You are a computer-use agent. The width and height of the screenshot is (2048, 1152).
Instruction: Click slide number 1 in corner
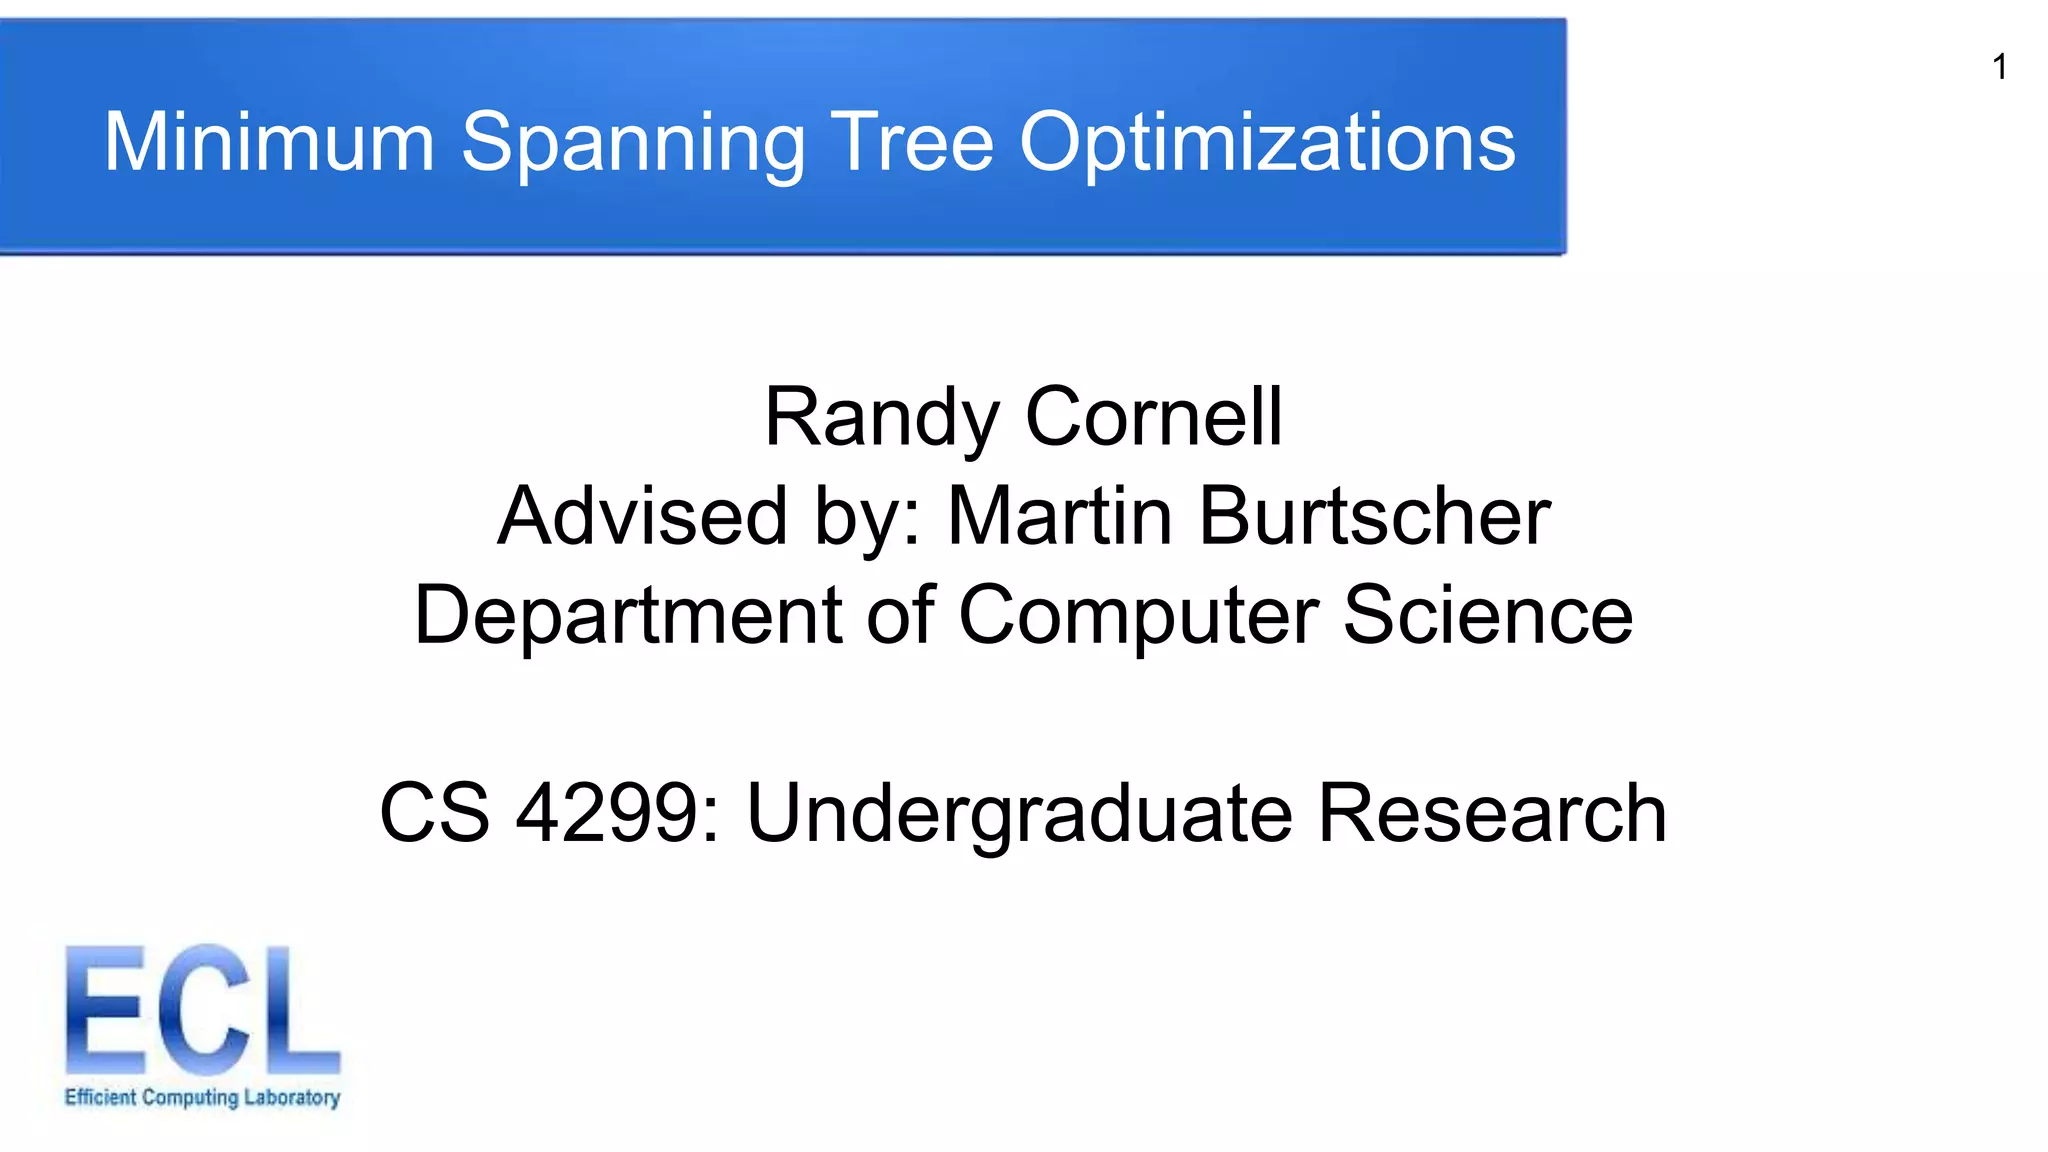tap(1999, 67)
